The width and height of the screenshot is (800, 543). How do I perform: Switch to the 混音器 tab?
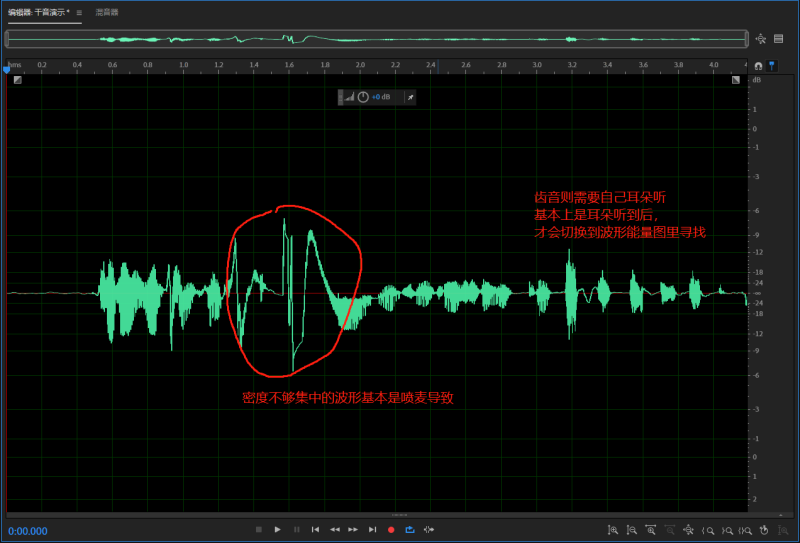pos(106,13)
